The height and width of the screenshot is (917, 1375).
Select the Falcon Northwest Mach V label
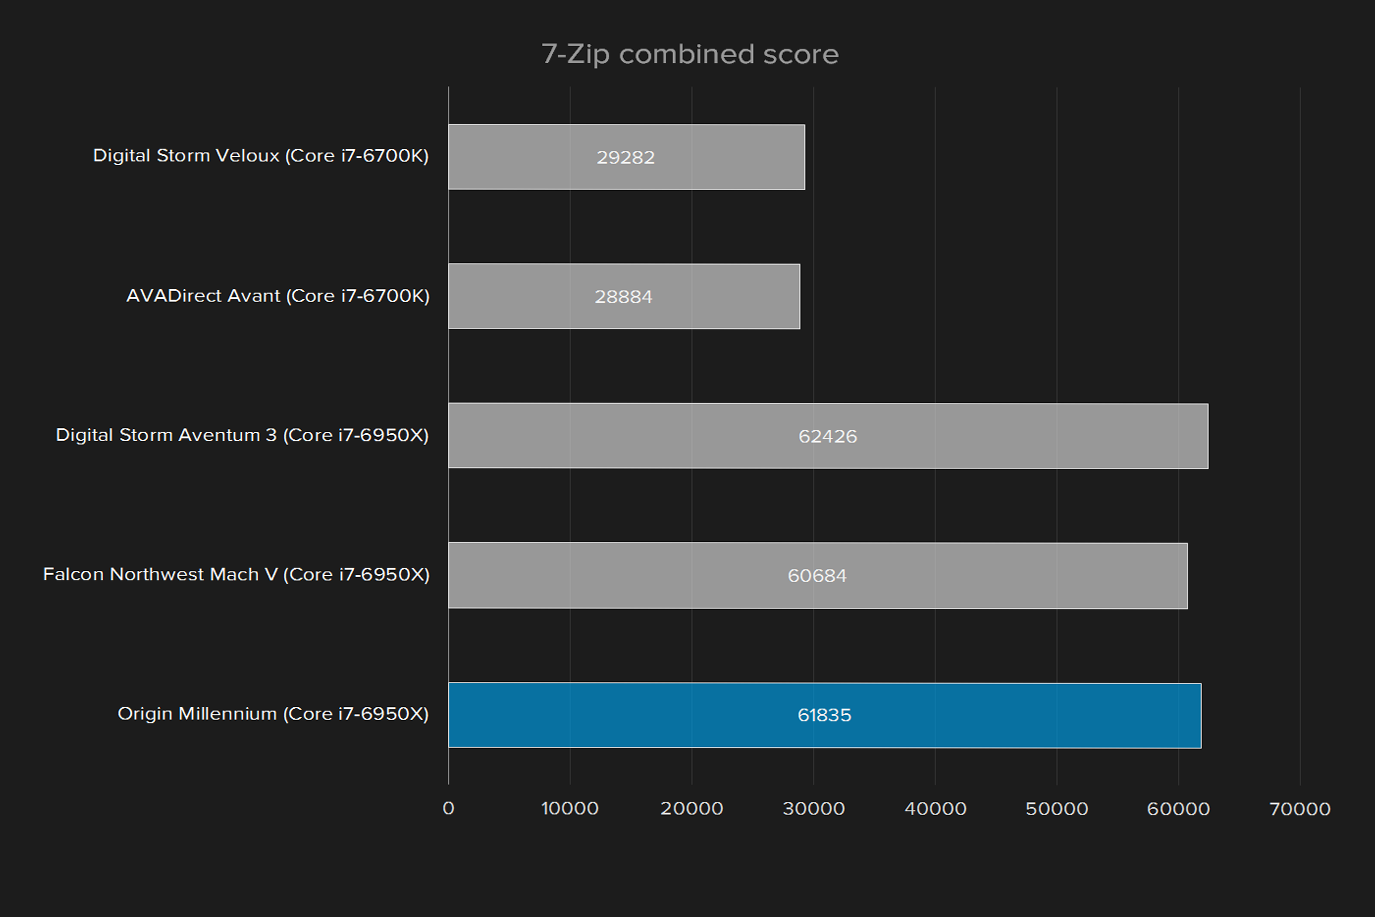236,575
